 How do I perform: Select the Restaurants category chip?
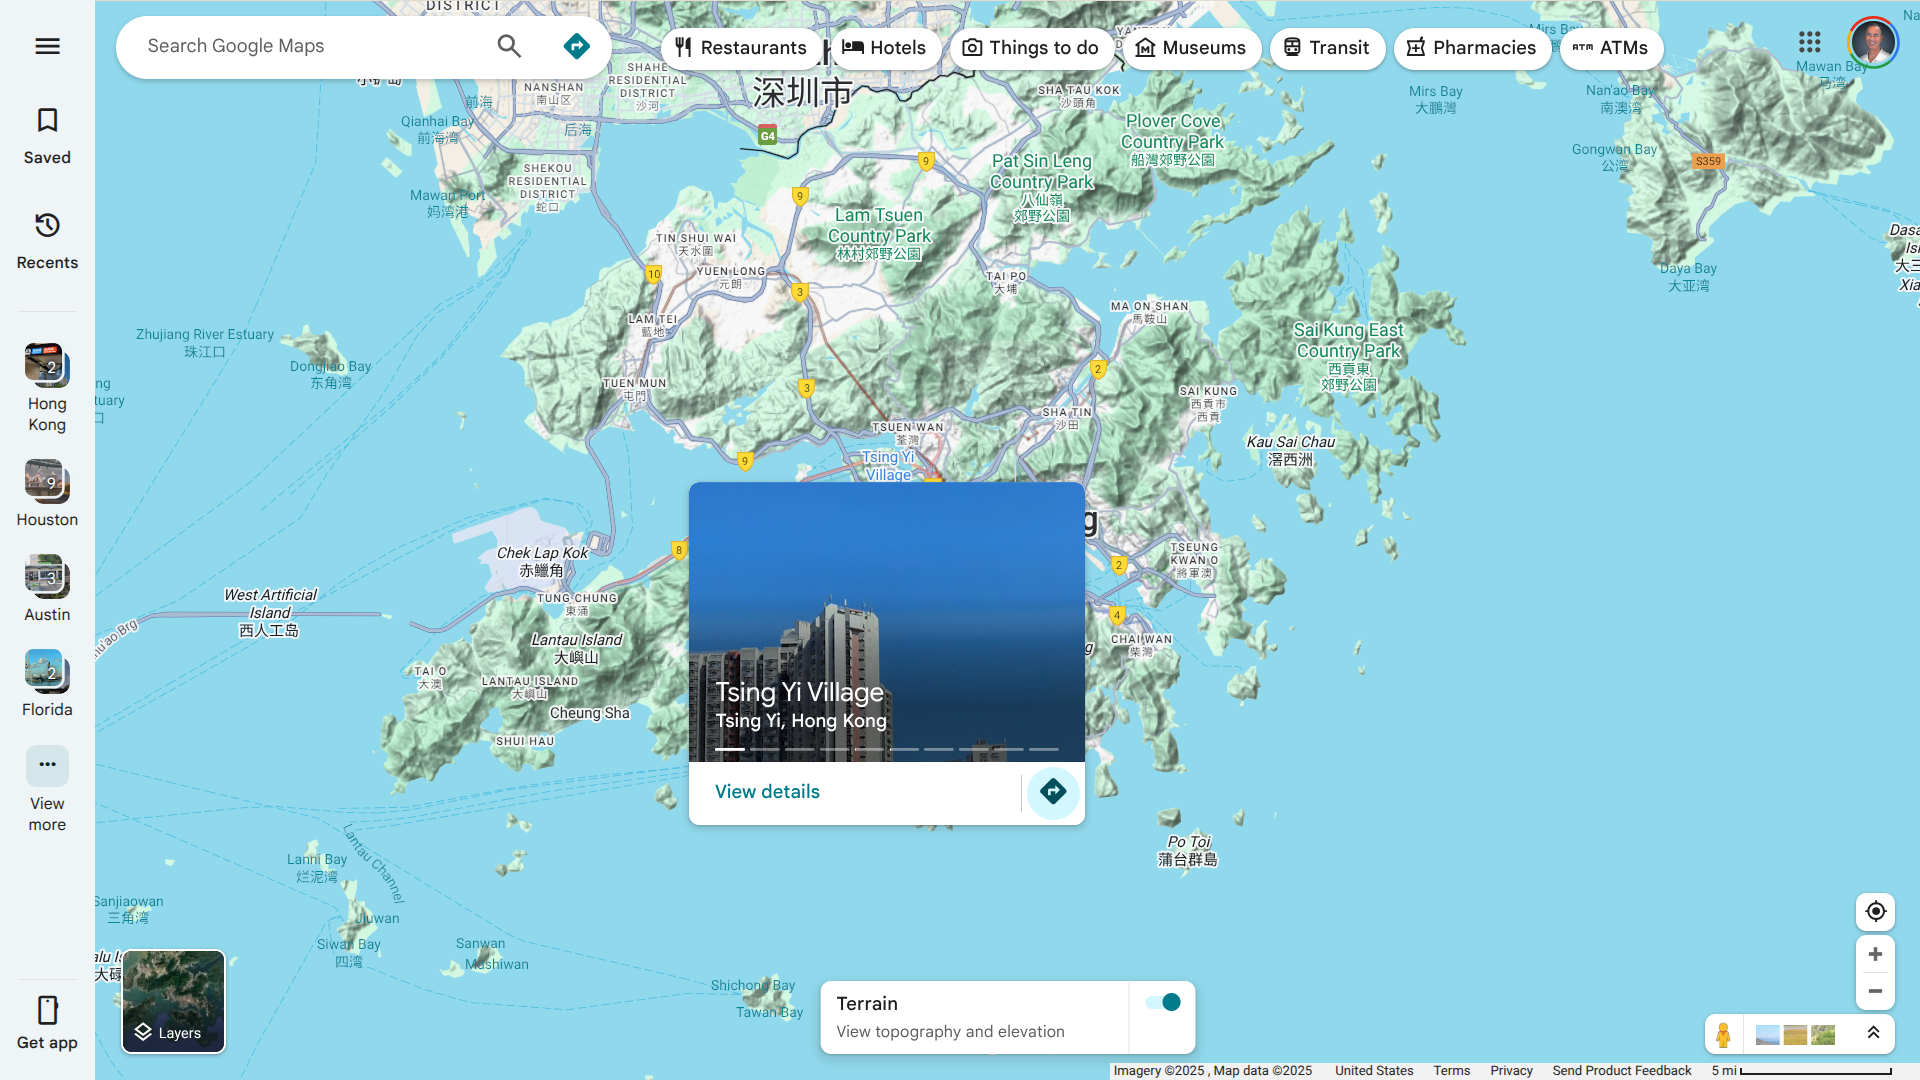click(x=740, y=48)
